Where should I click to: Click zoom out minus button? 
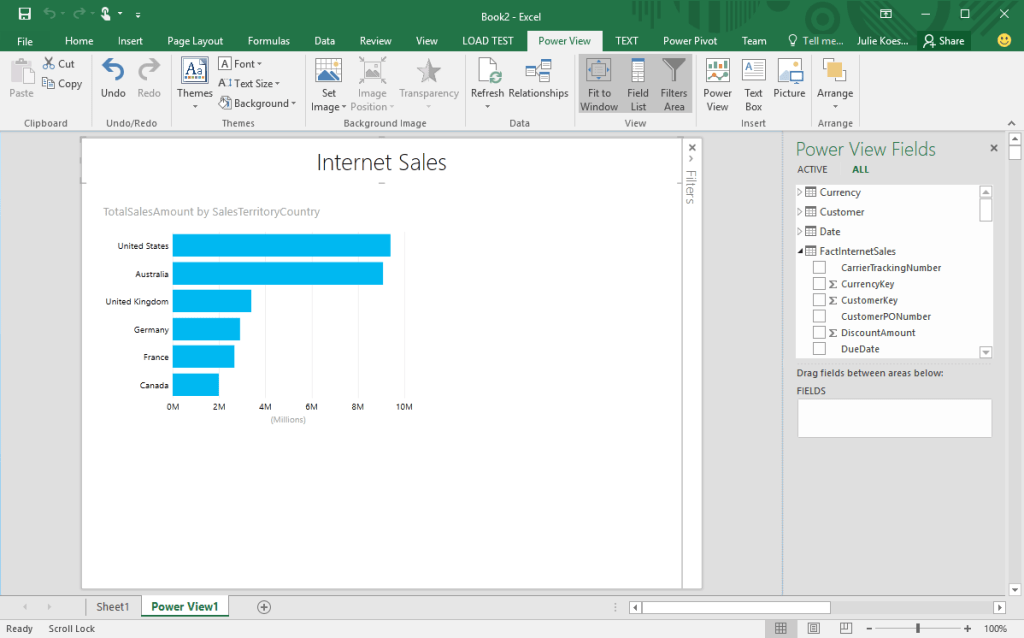point(869,628)
